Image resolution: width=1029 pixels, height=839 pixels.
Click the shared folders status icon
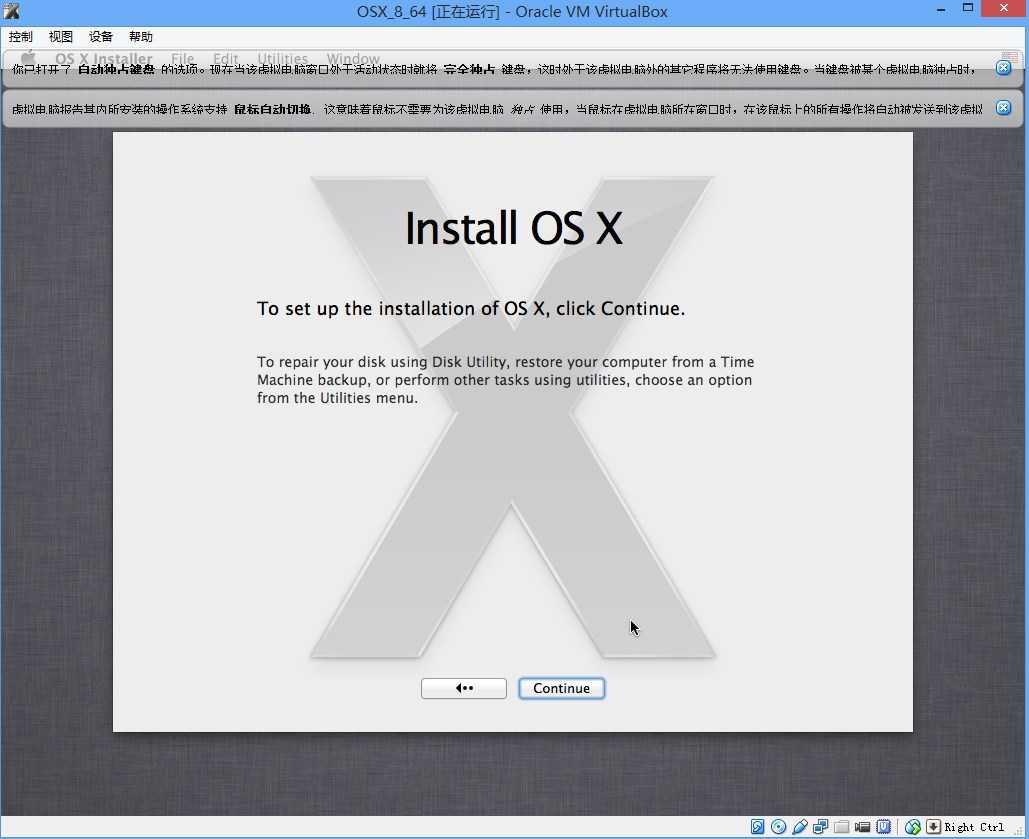coord(841,827)
